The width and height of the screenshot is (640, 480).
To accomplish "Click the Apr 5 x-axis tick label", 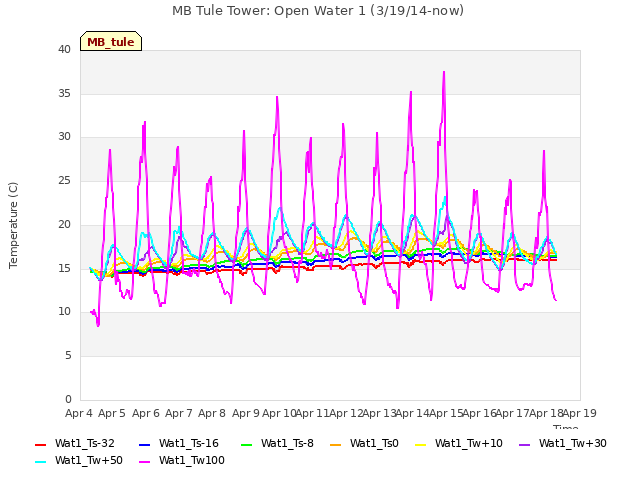I will coord(112,413).
